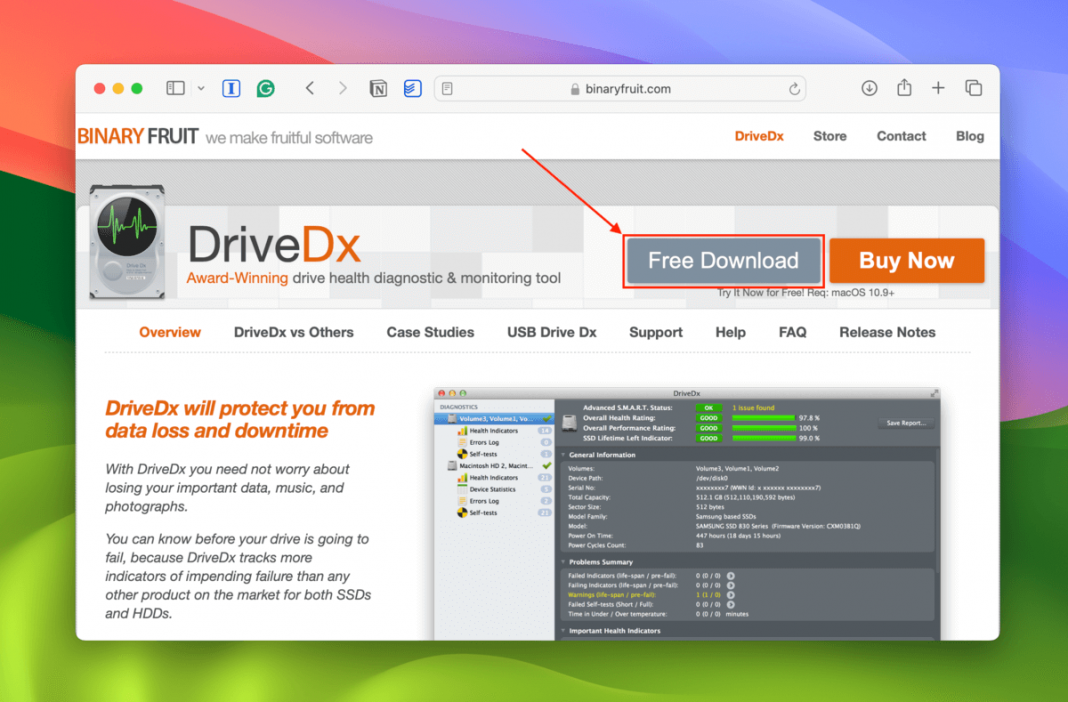This screenshot has width=1068, height=702.
Task: Click the Grammarly extension icon
Action: (265, 88)
